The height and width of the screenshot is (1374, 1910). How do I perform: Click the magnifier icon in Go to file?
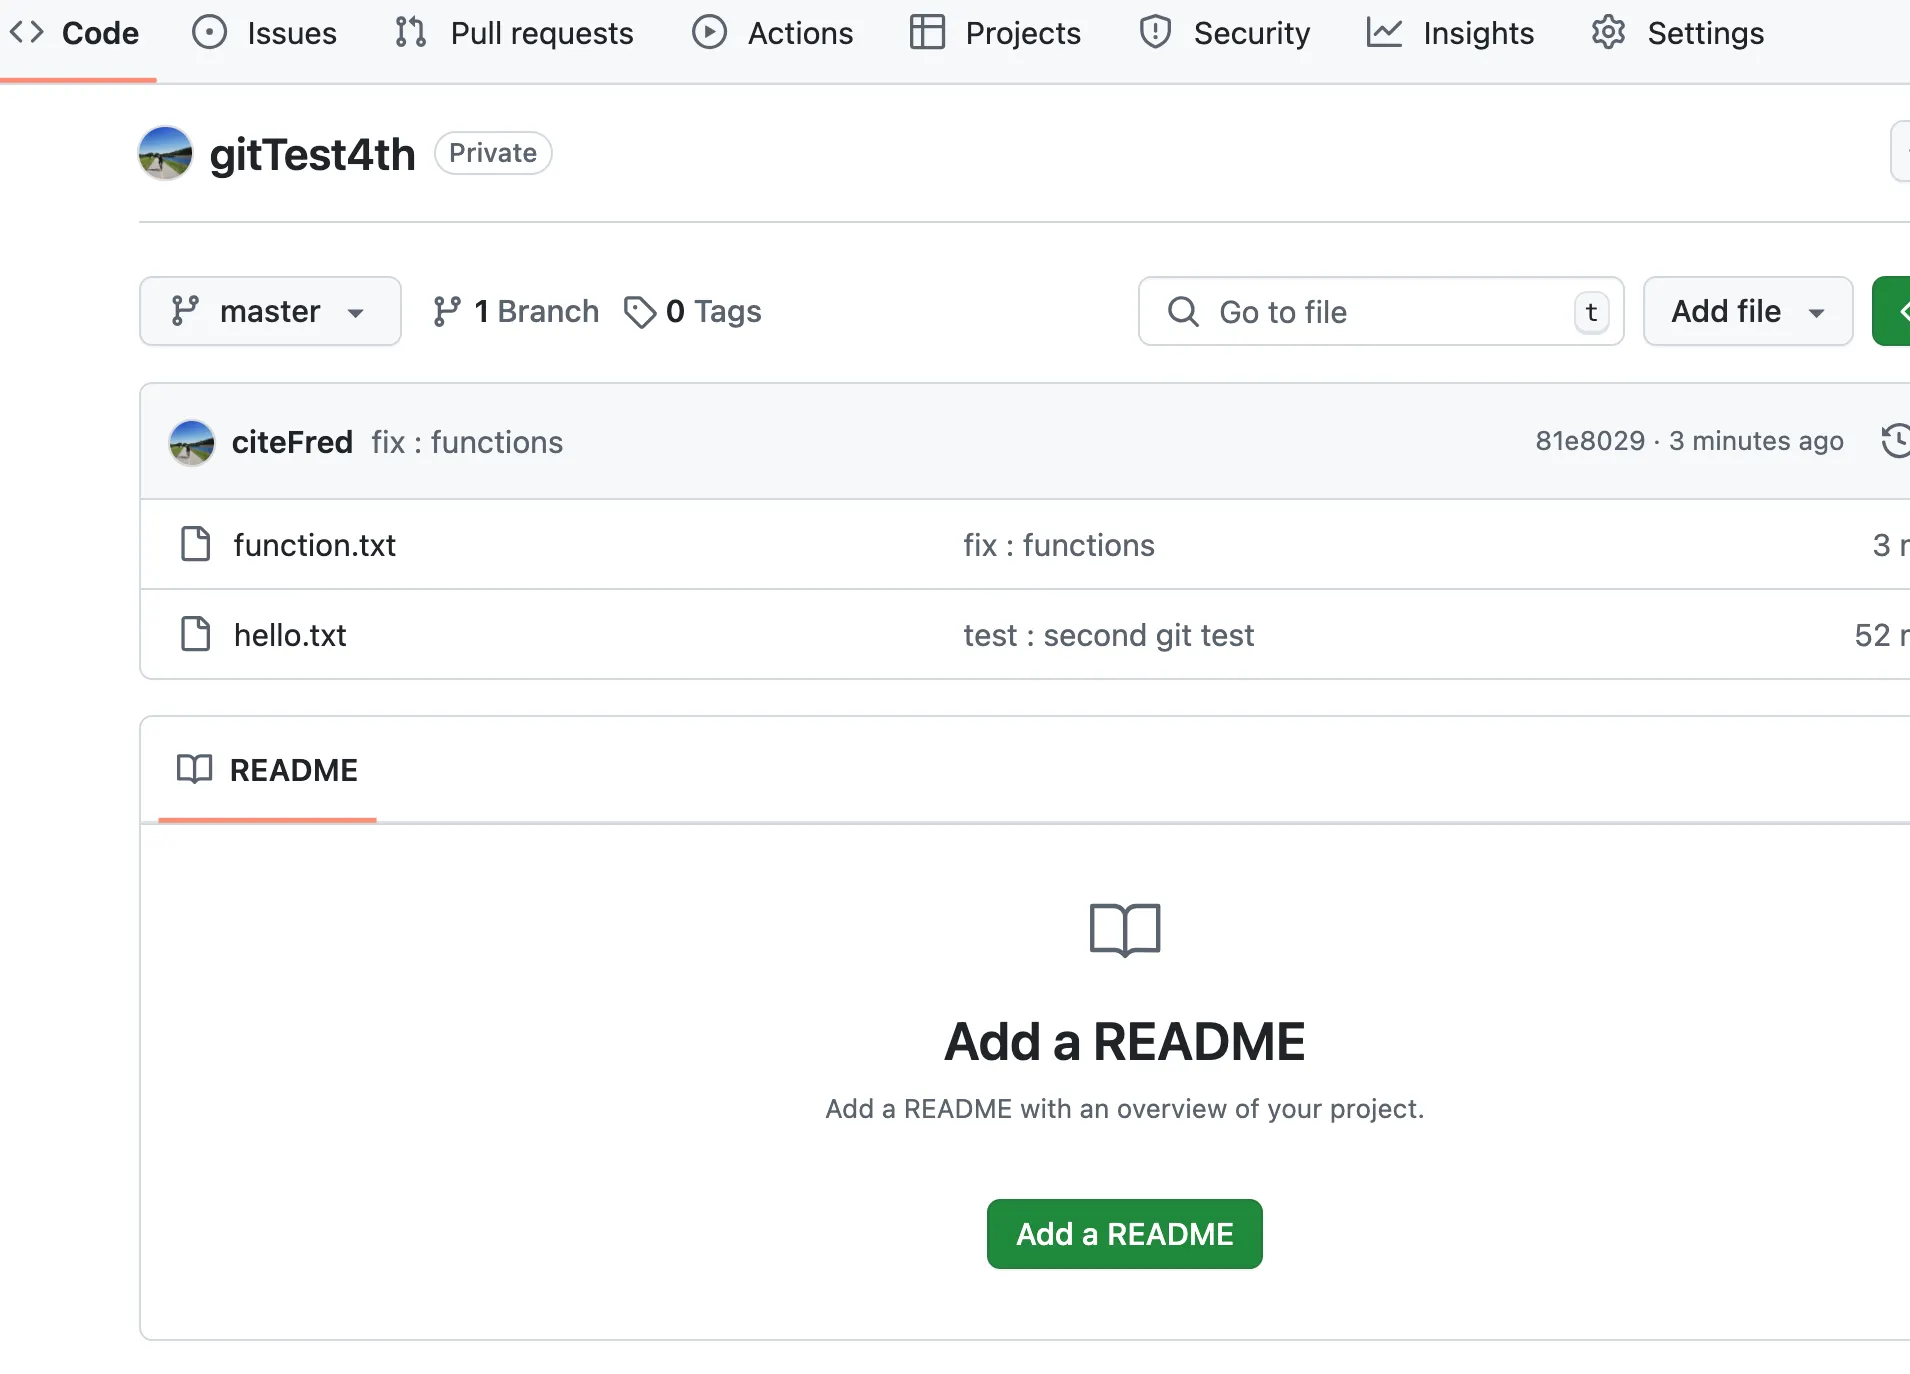[x=1183, y=312]
